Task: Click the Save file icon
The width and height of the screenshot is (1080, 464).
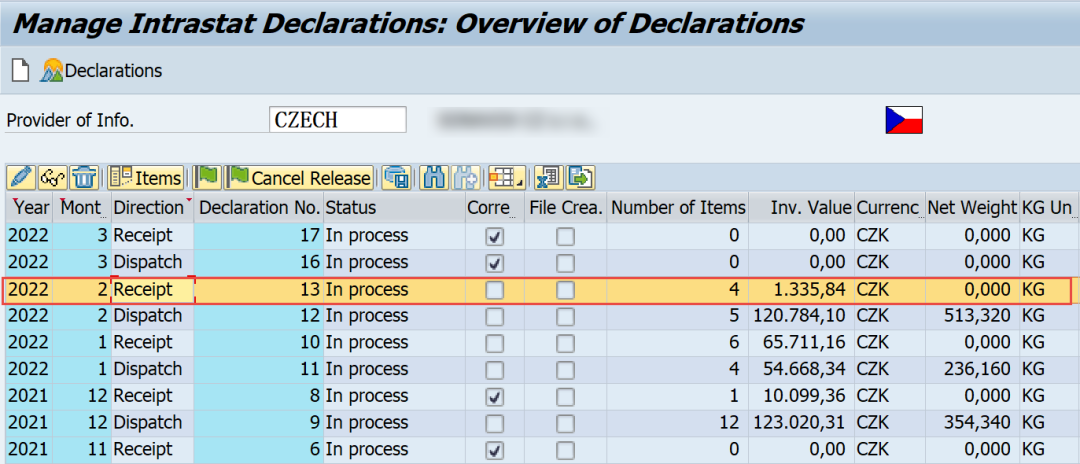Action: 397,178
